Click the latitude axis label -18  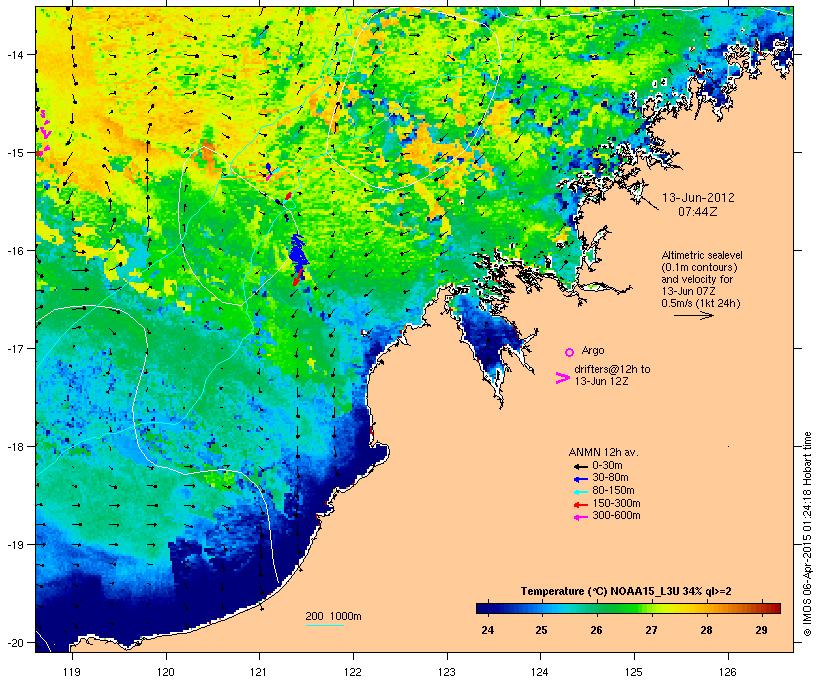15,446
